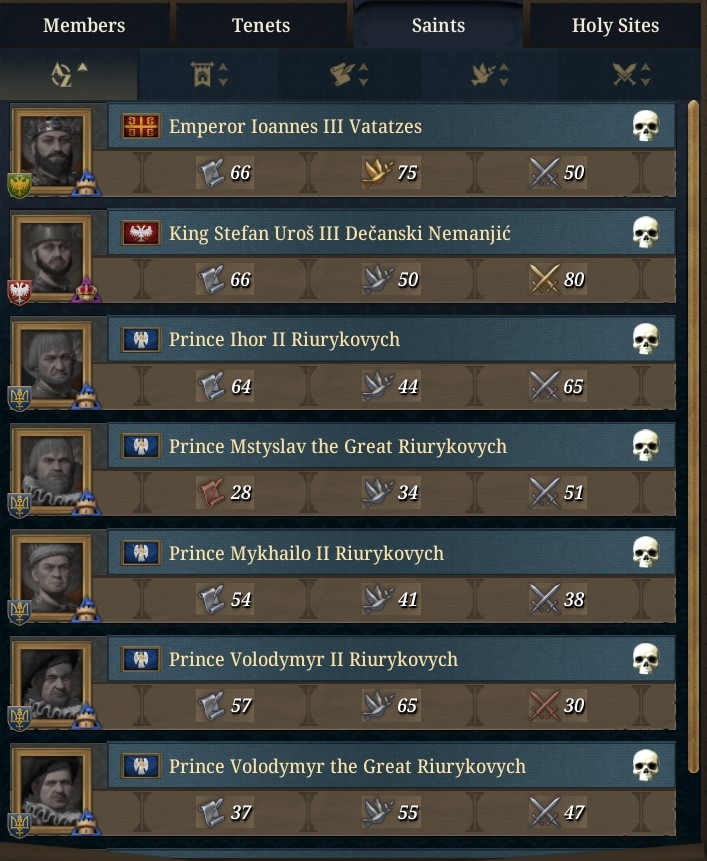Image resolution: width=707 pixels, height=861 pixels.
Task: Sort saints alphabetically with the A-Z icon
Action: coord(69,74)
